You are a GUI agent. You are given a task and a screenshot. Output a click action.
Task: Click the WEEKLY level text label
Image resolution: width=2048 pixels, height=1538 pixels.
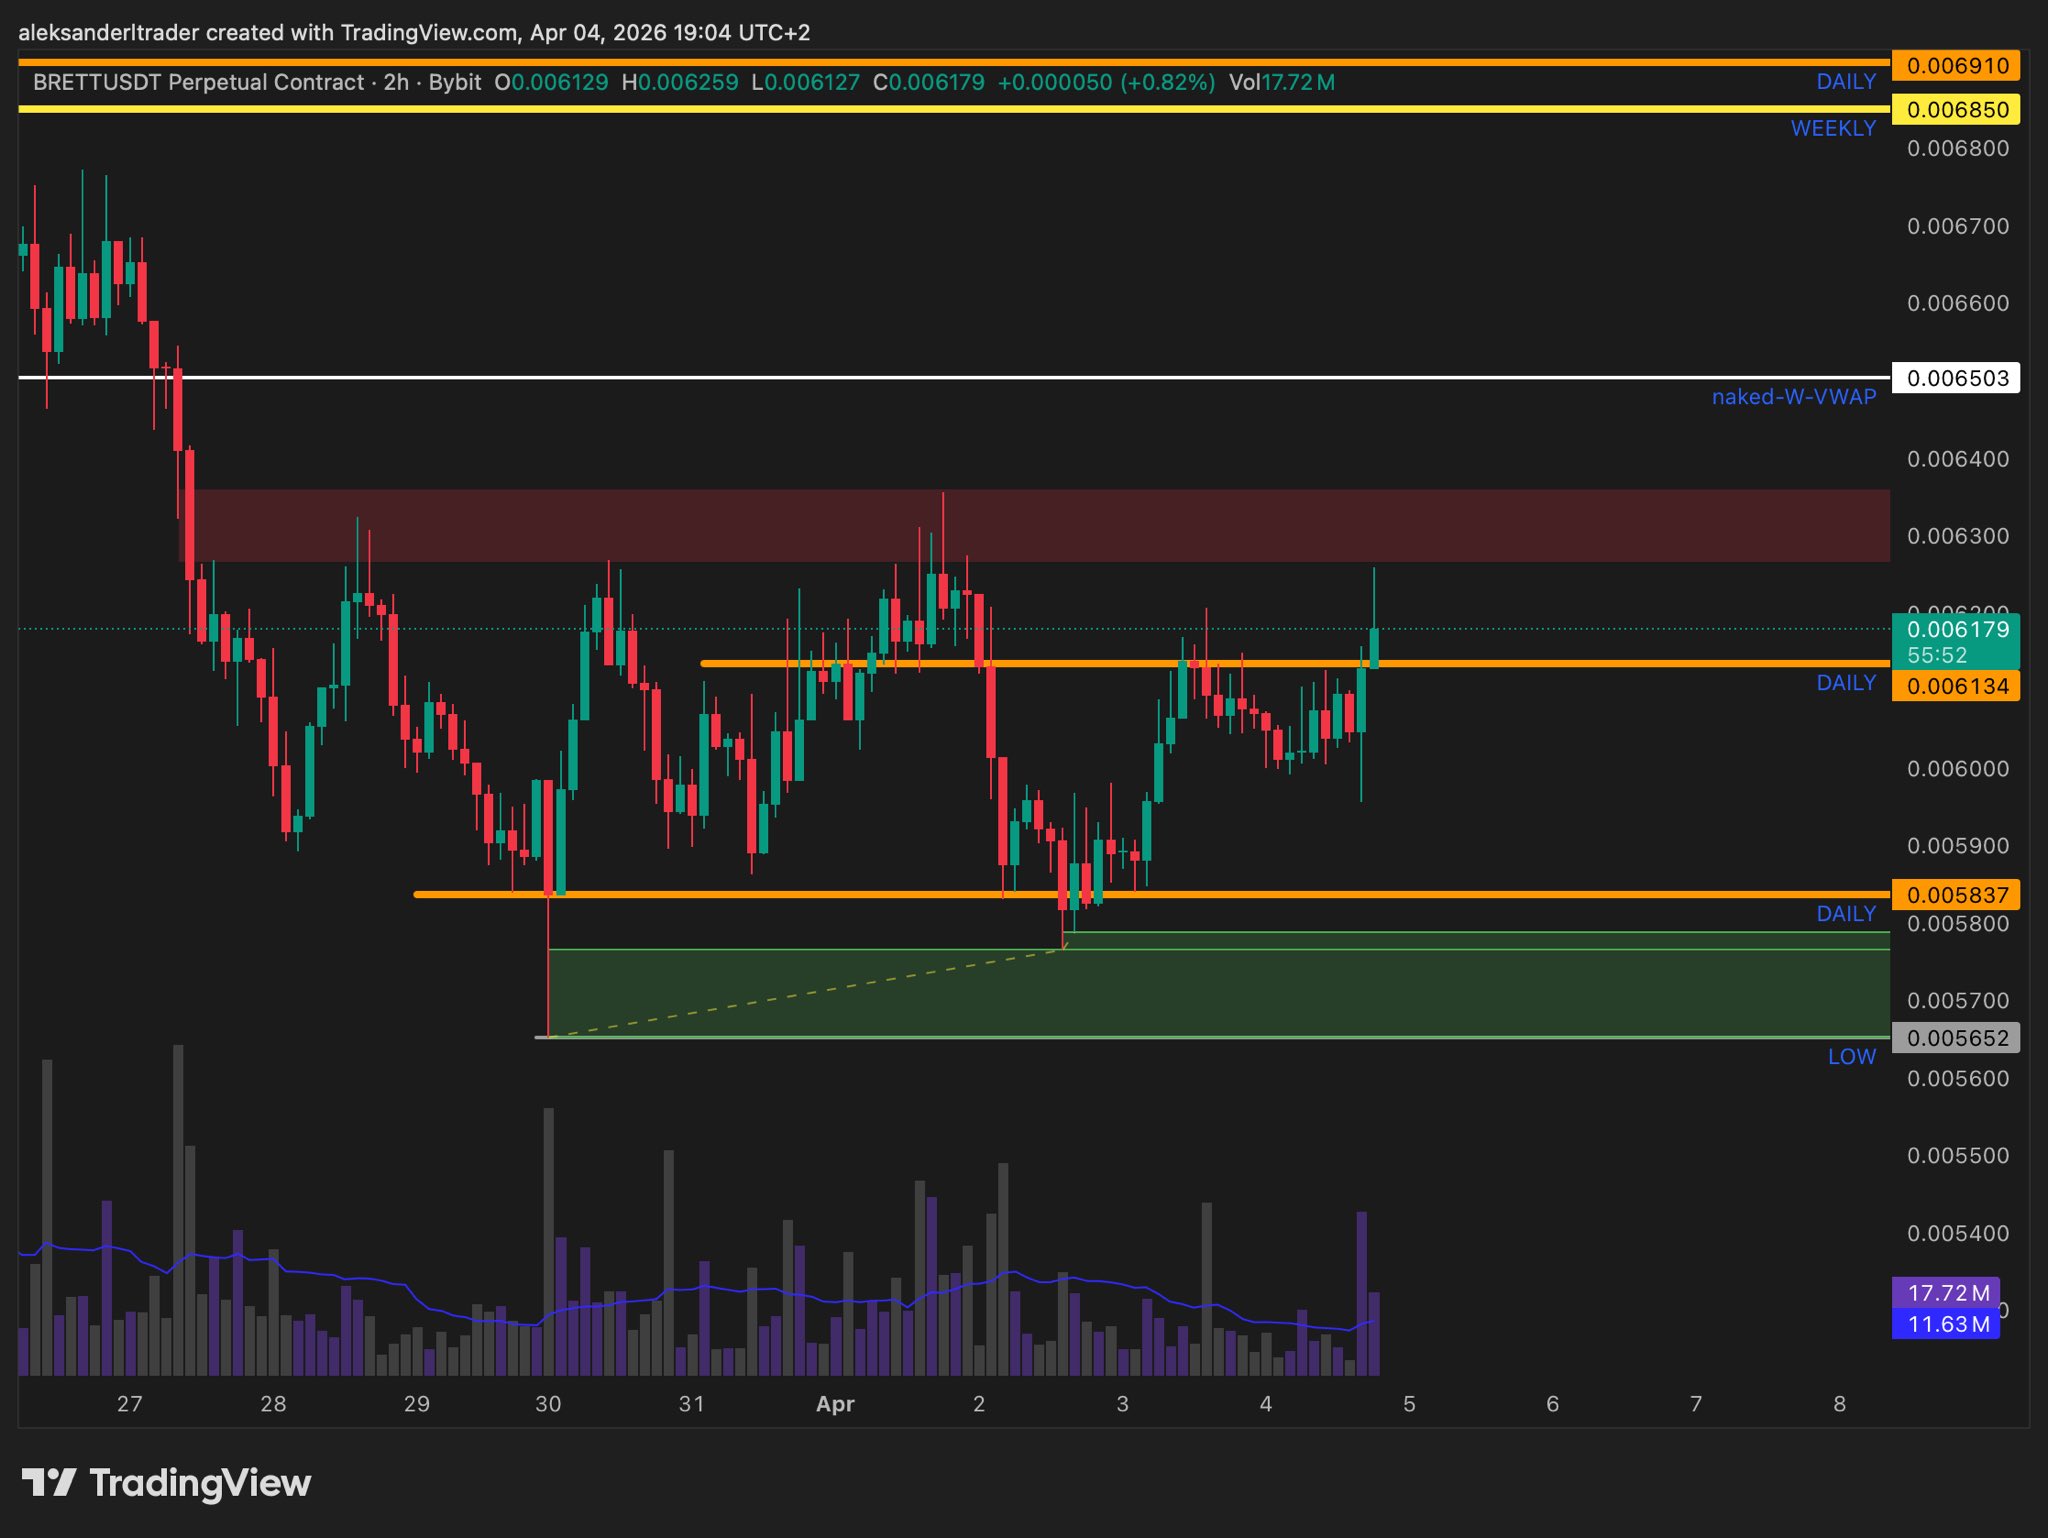tap(1832, 128)
